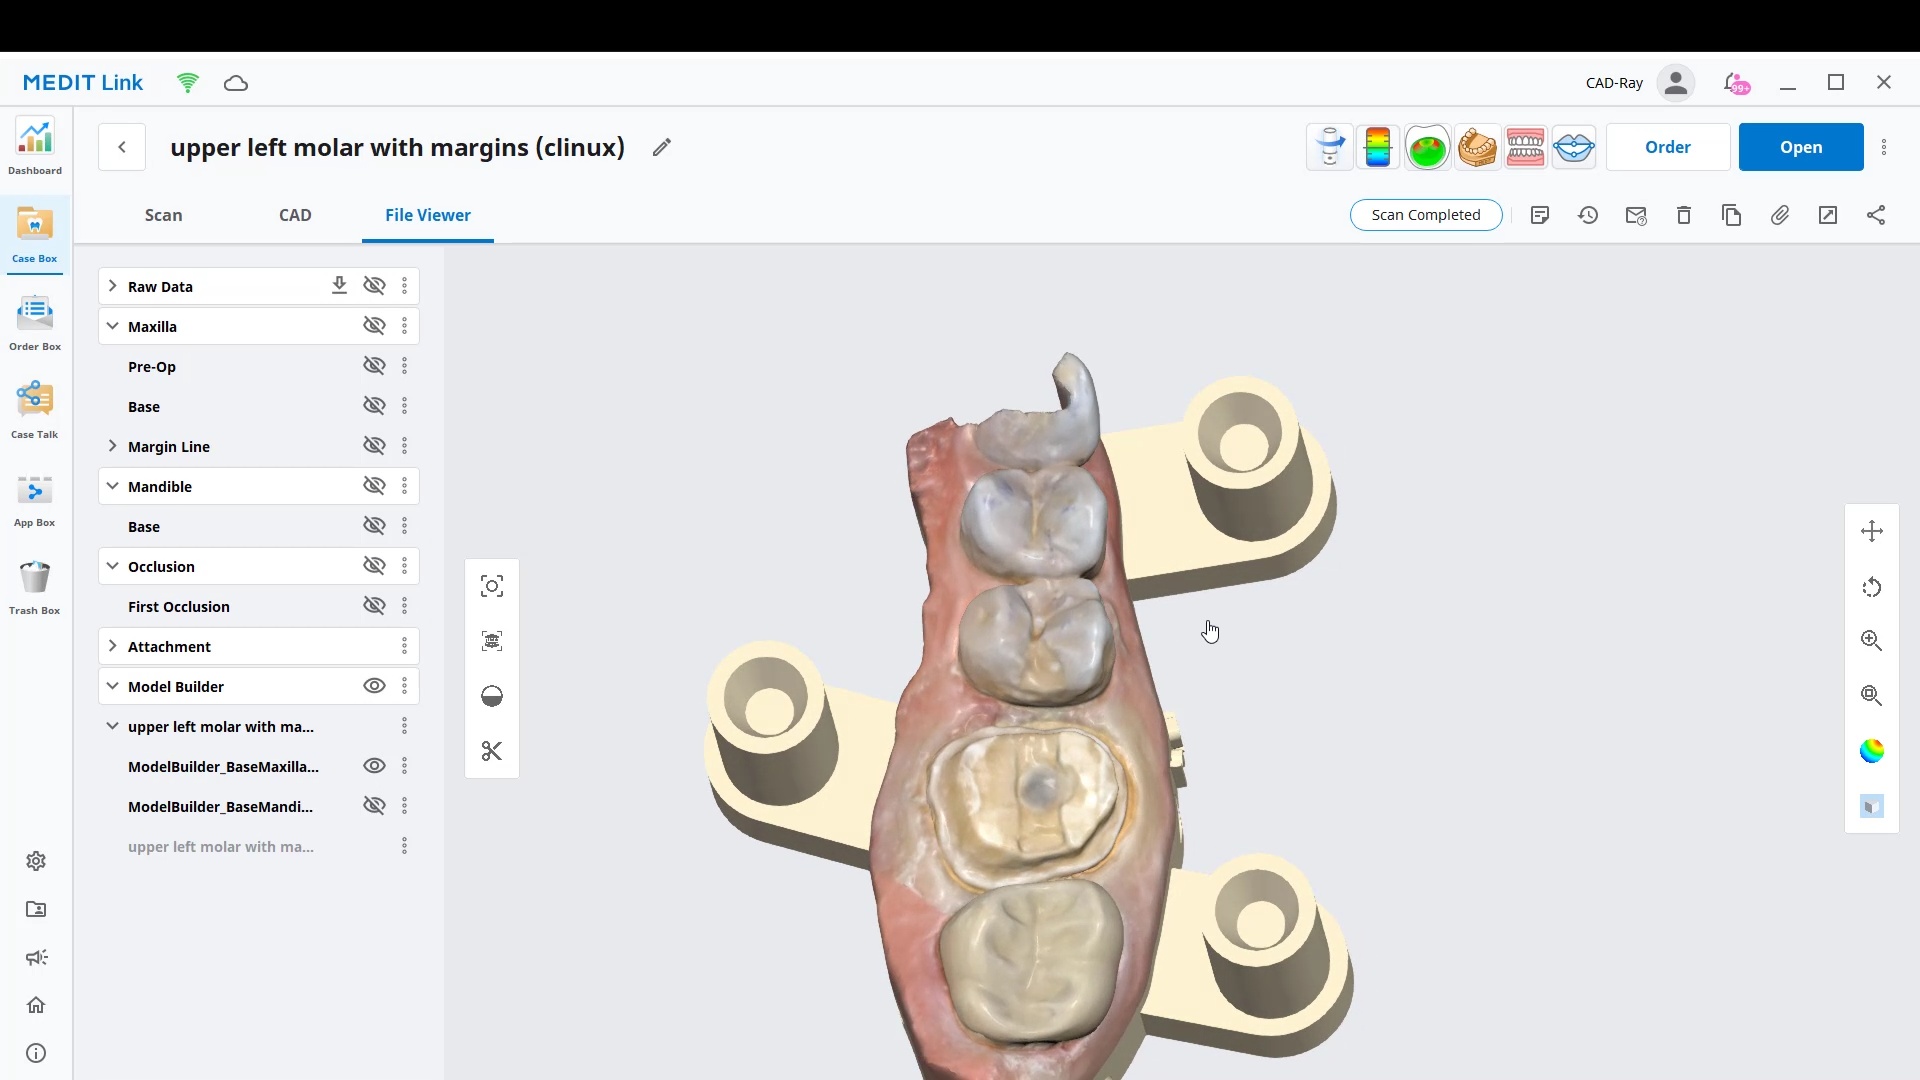Click the share case icon
Viewport: 1920px width, 1080px height.
(1876, 215)
